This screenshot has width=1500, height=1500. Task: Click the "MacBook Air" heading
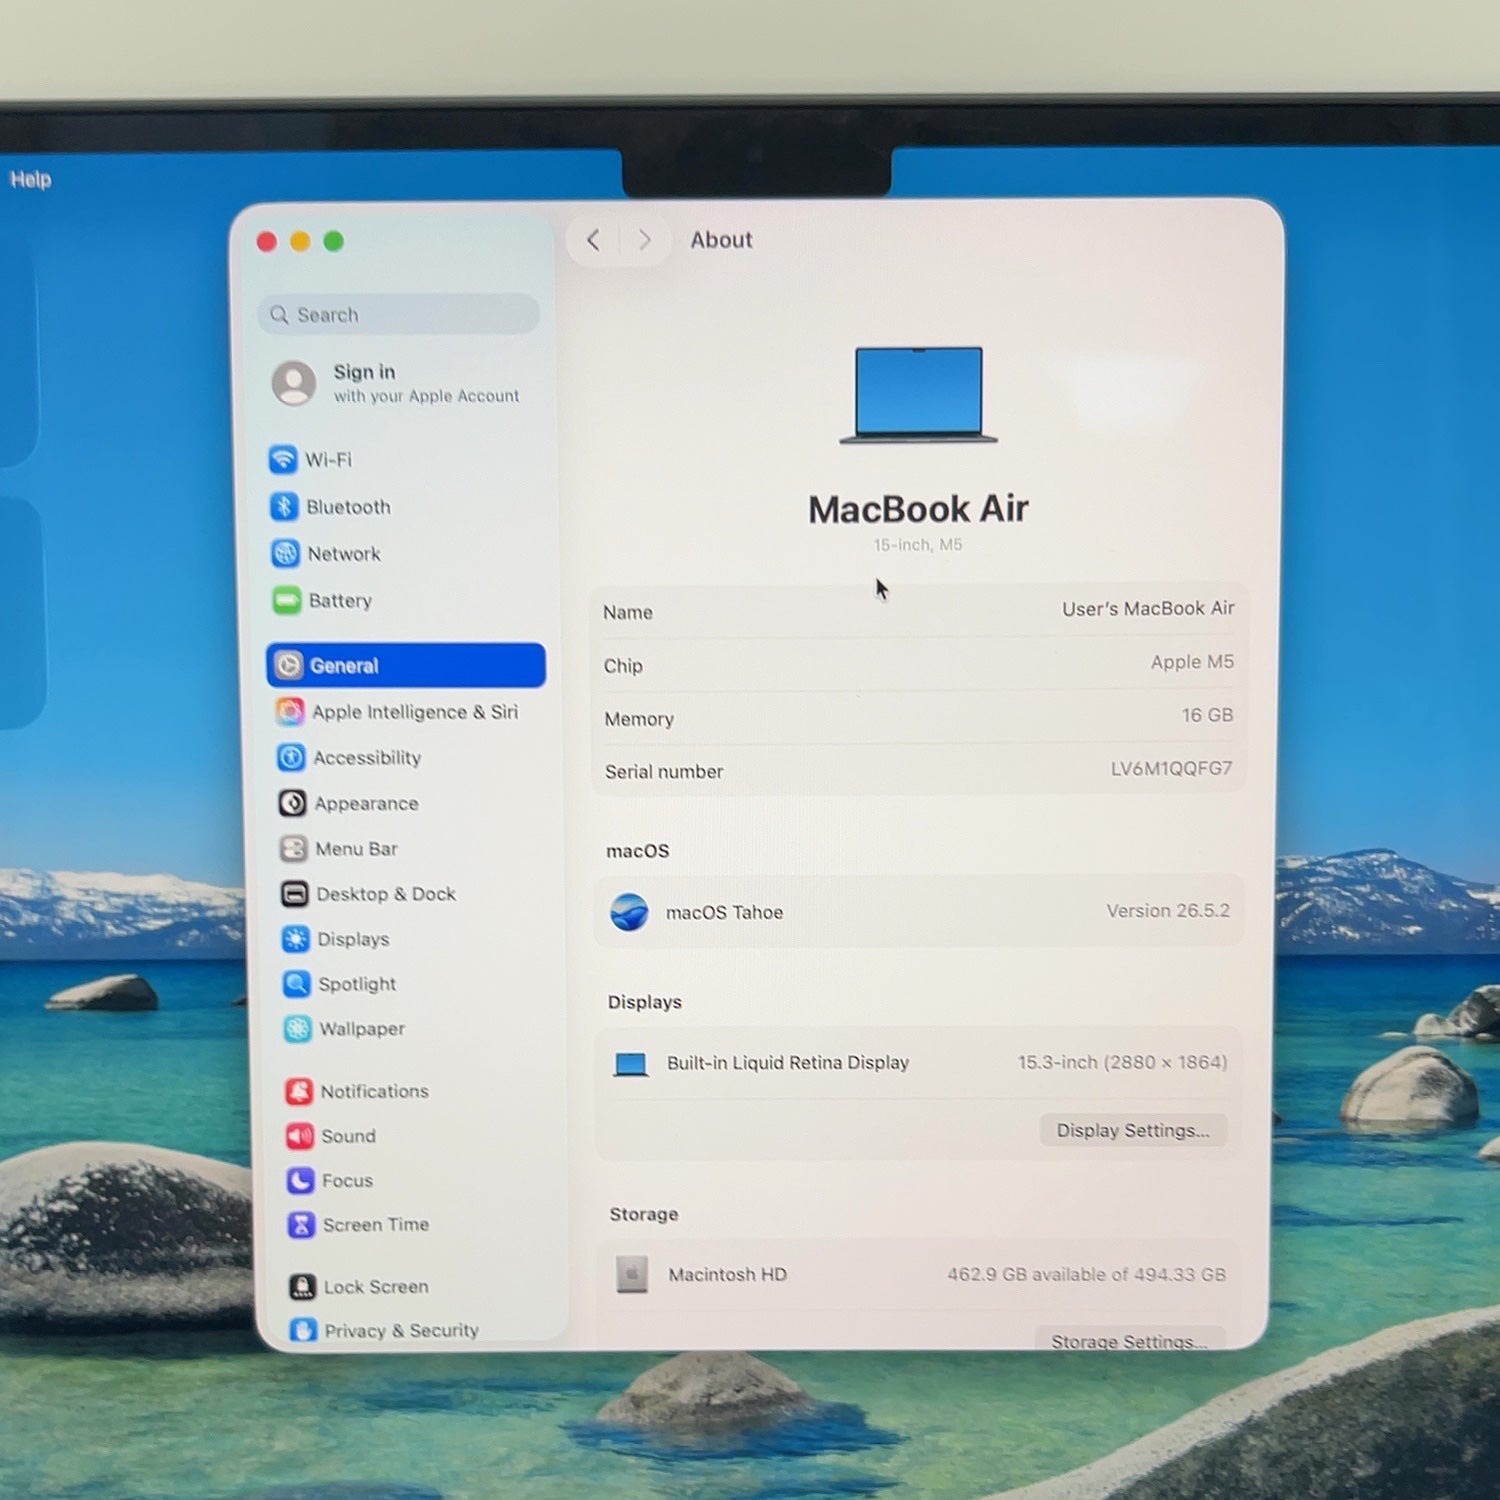(918, 509)
